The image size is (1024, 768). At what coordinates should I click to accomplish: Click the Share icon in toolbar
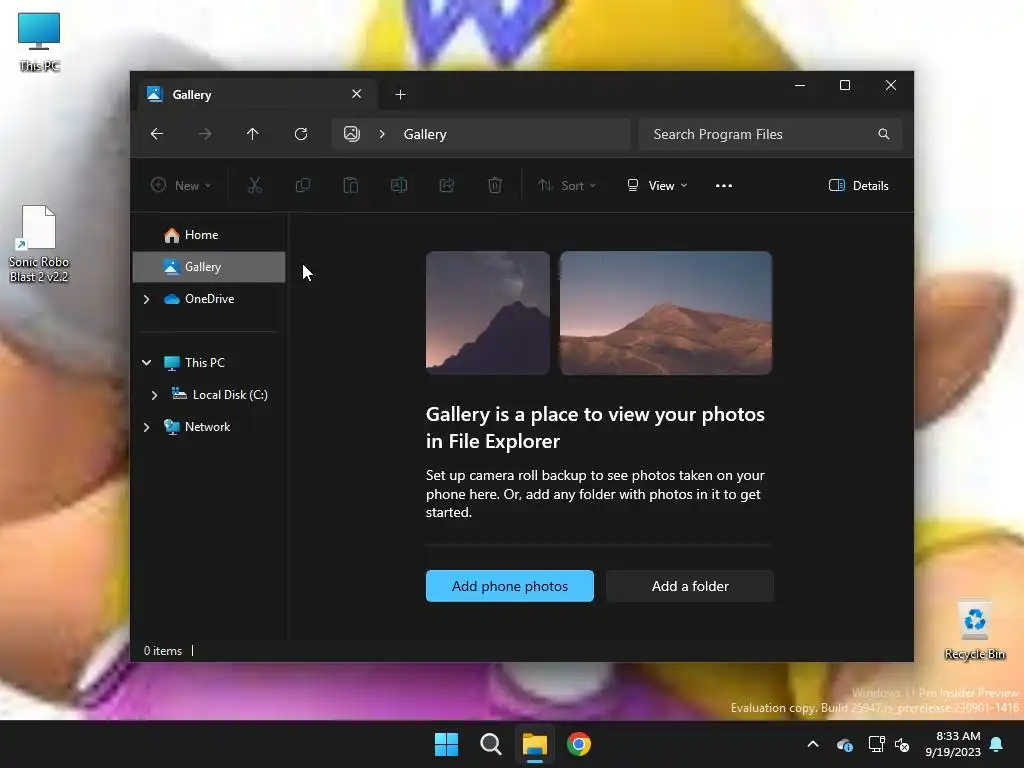pos(447,185)
